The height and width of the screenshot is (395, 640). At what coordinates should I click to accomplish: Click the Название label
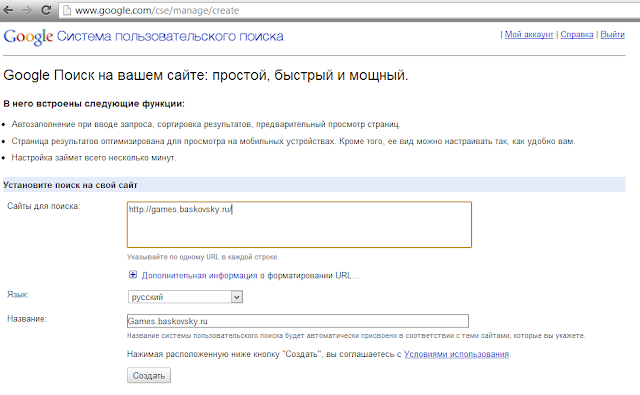27,319
